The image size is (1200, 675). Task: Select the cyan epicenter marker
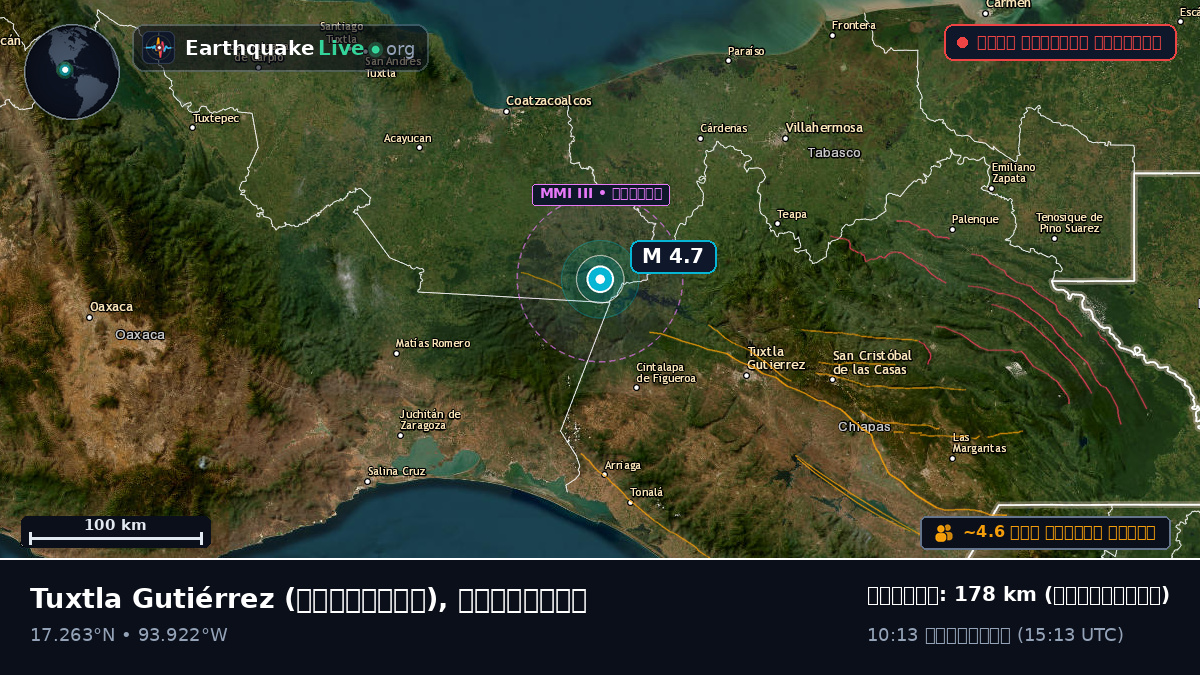tap(600, 280)
